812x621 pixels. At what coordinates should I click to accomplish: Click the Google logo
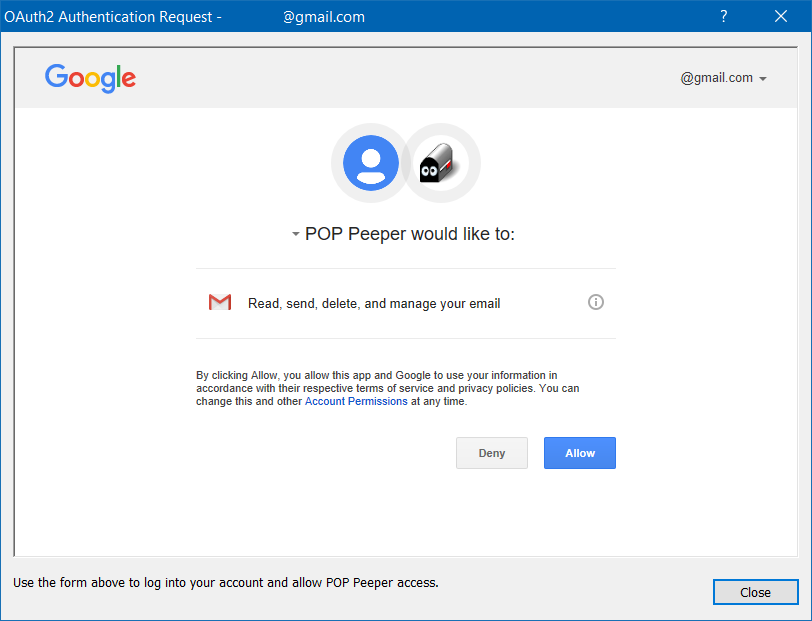tap(90, 78)
